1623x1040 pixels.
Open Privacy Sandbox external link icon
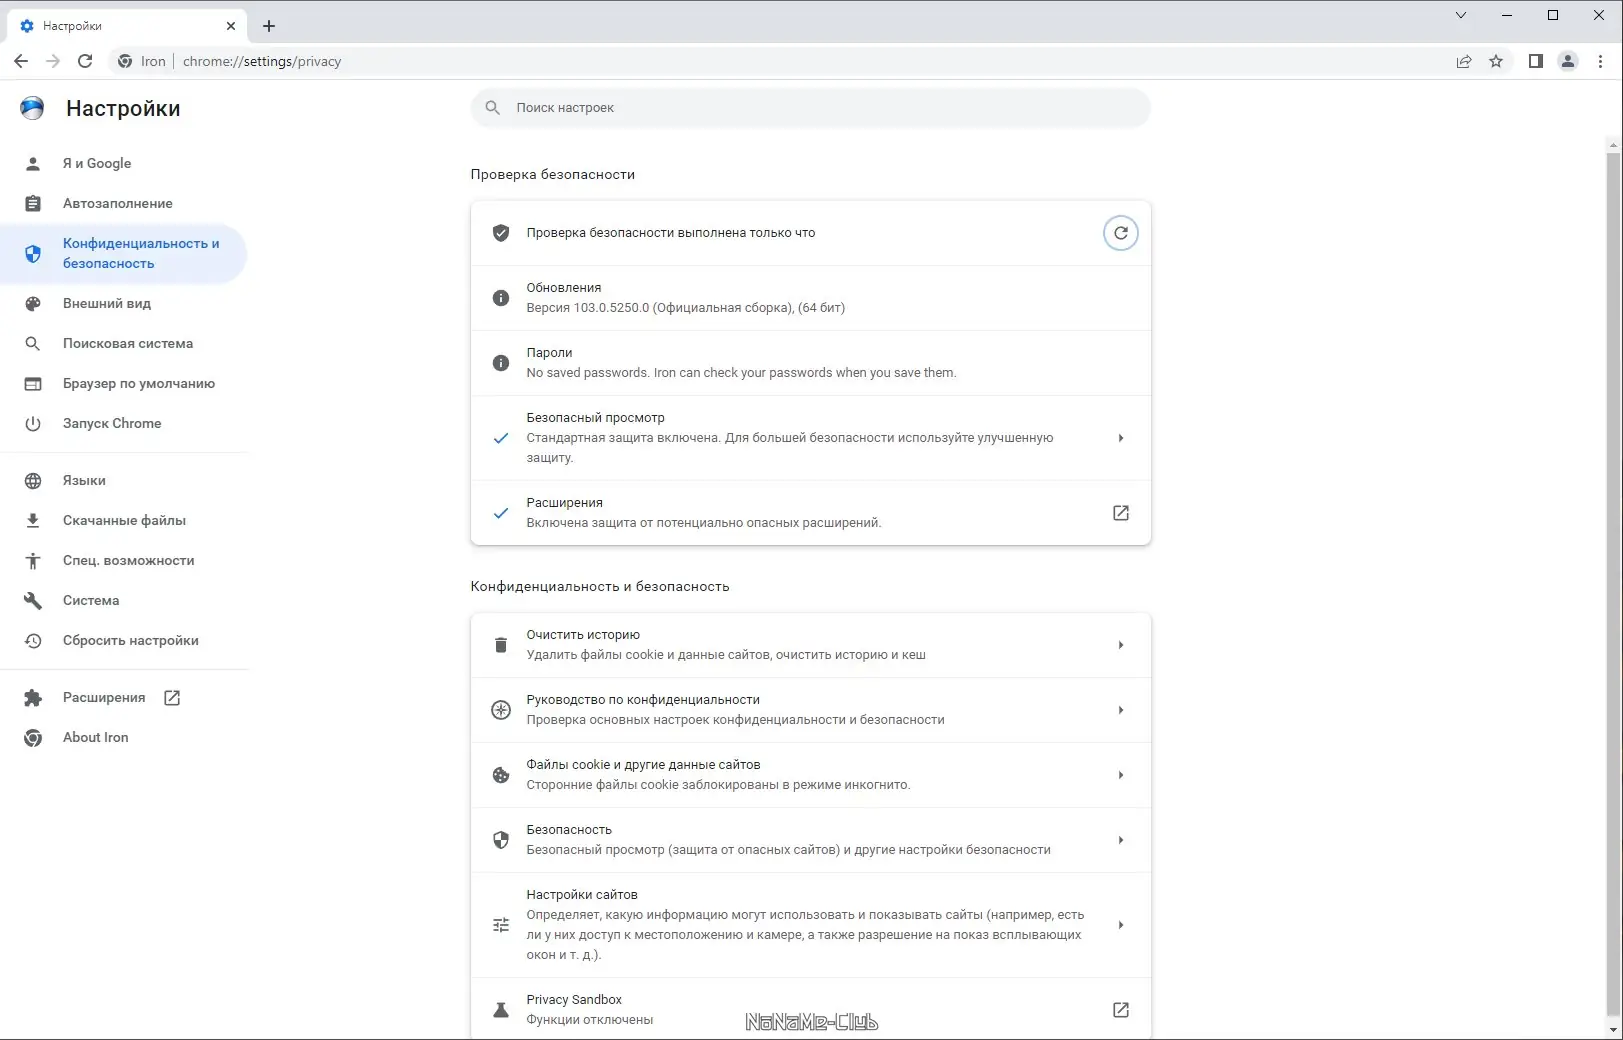click(1120, 1010)
